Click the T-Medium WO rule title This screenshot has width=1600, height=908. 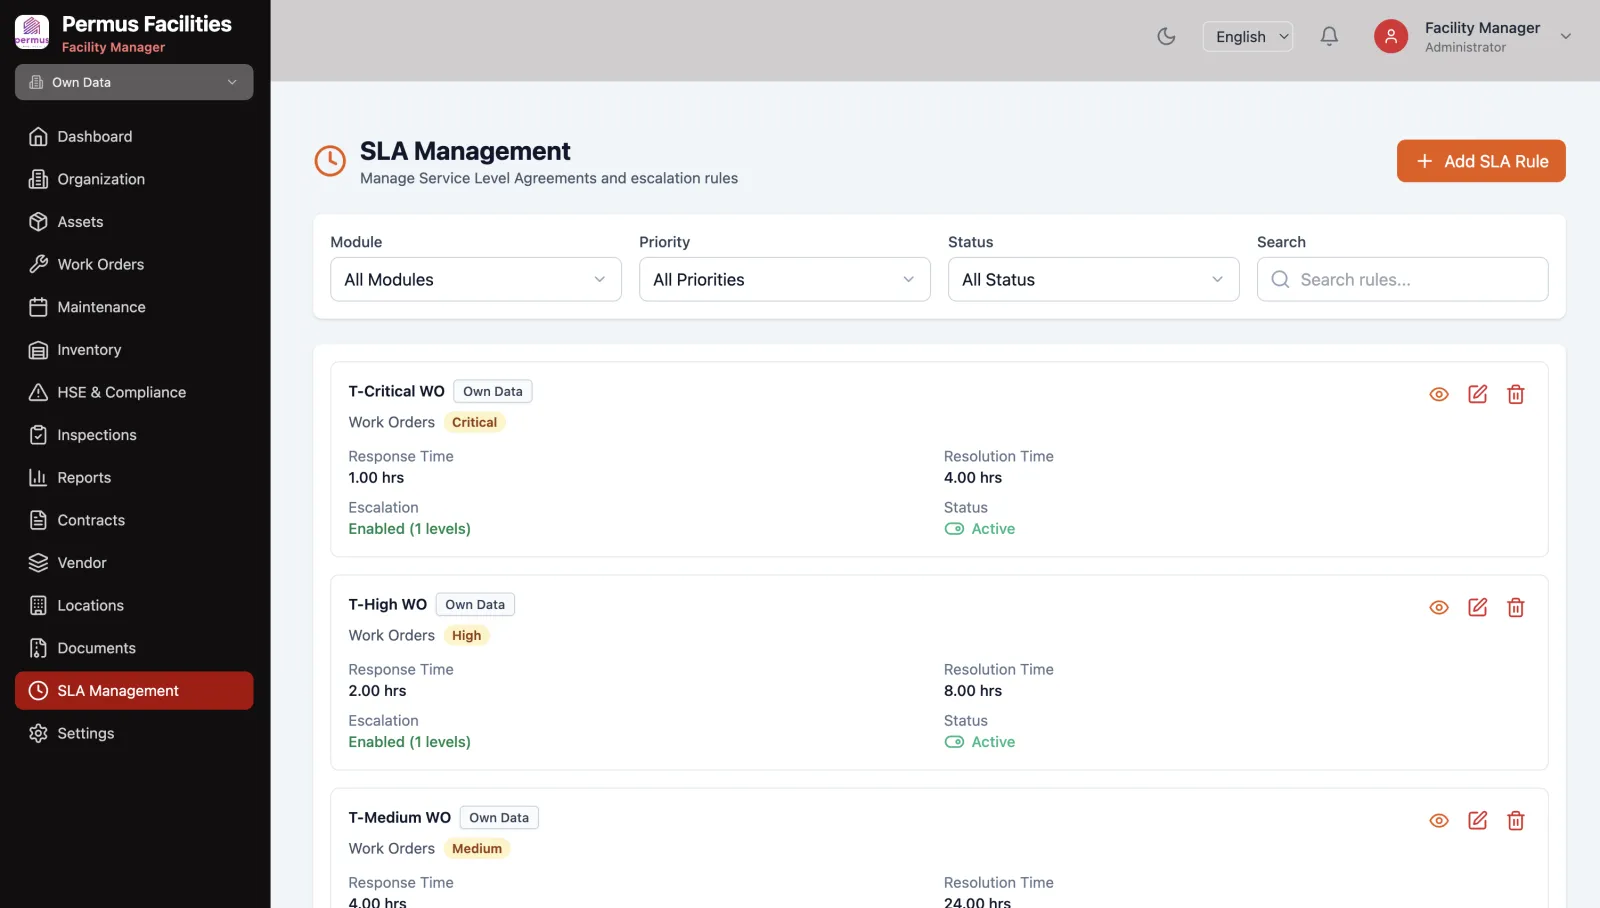(x=399, y=817)
